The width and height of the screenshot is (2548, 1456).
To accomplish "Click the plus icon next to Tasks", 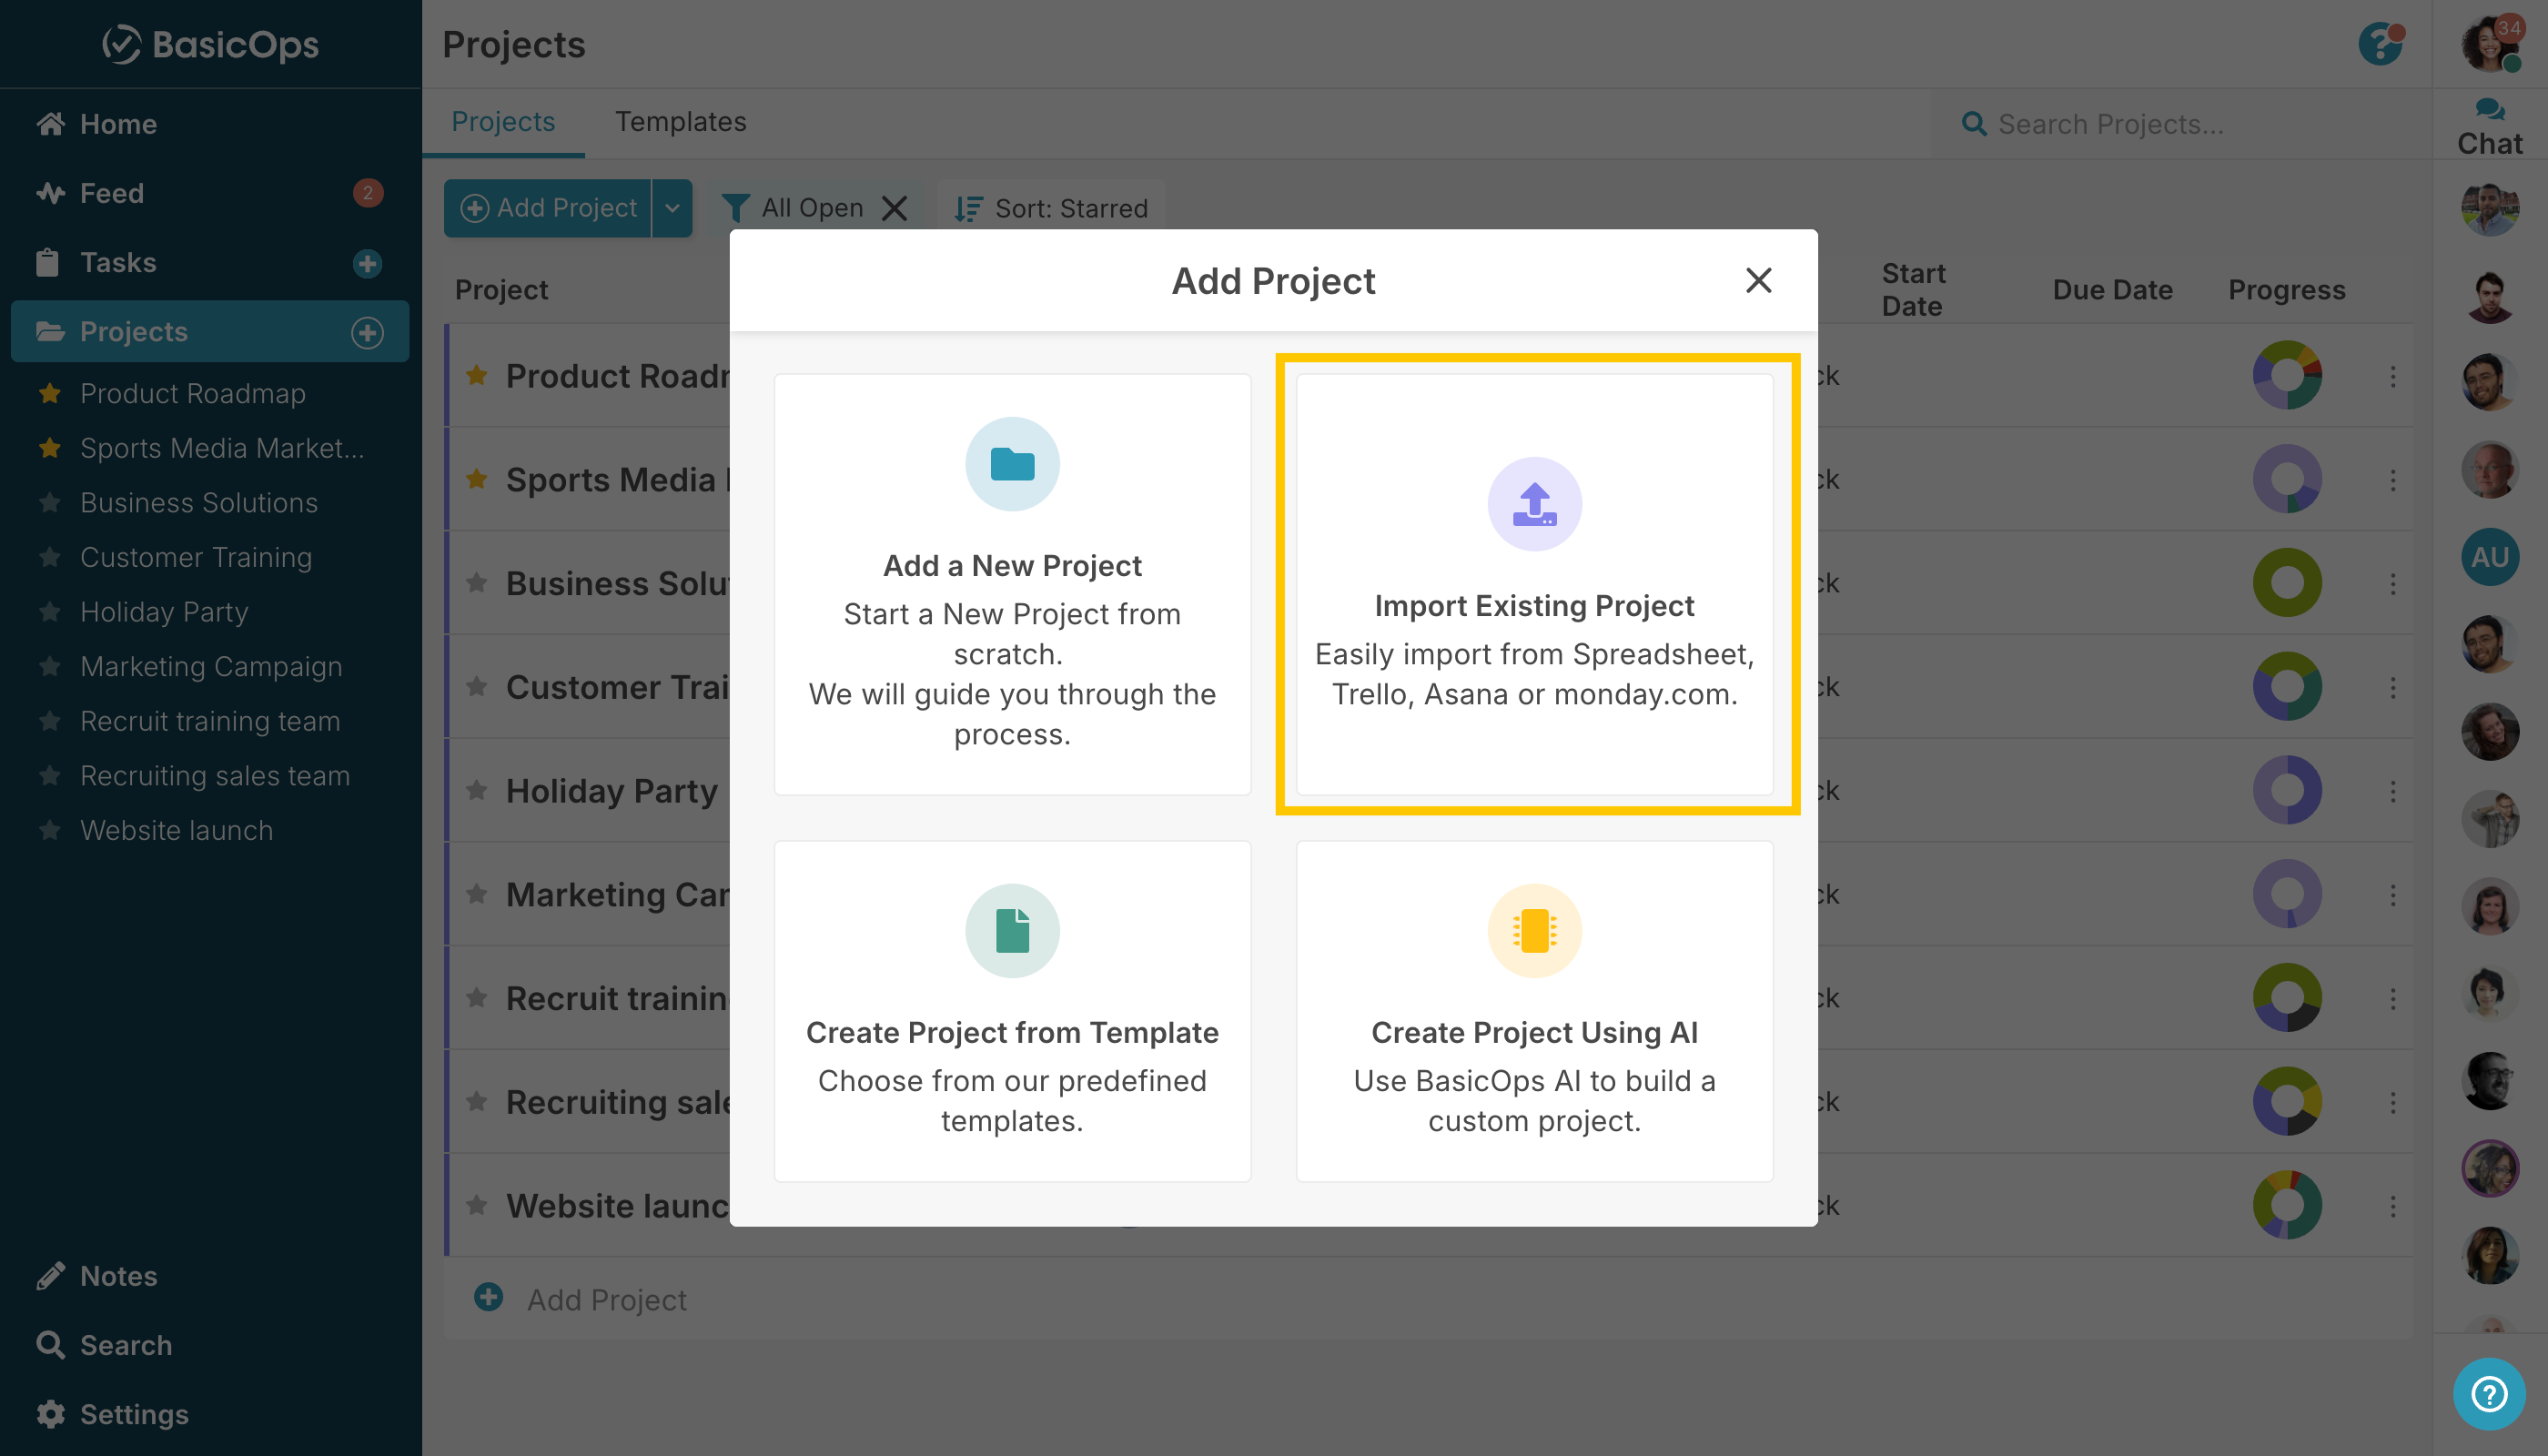I will pos(367,263).
